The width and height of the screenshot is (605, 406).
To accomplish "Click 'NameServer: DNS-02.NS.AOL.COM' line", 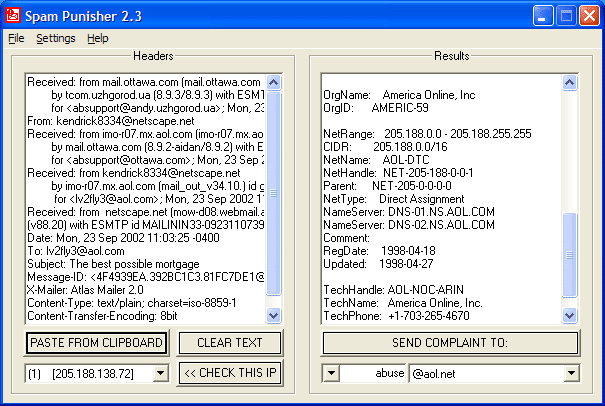I will click(x=409, y=225).
